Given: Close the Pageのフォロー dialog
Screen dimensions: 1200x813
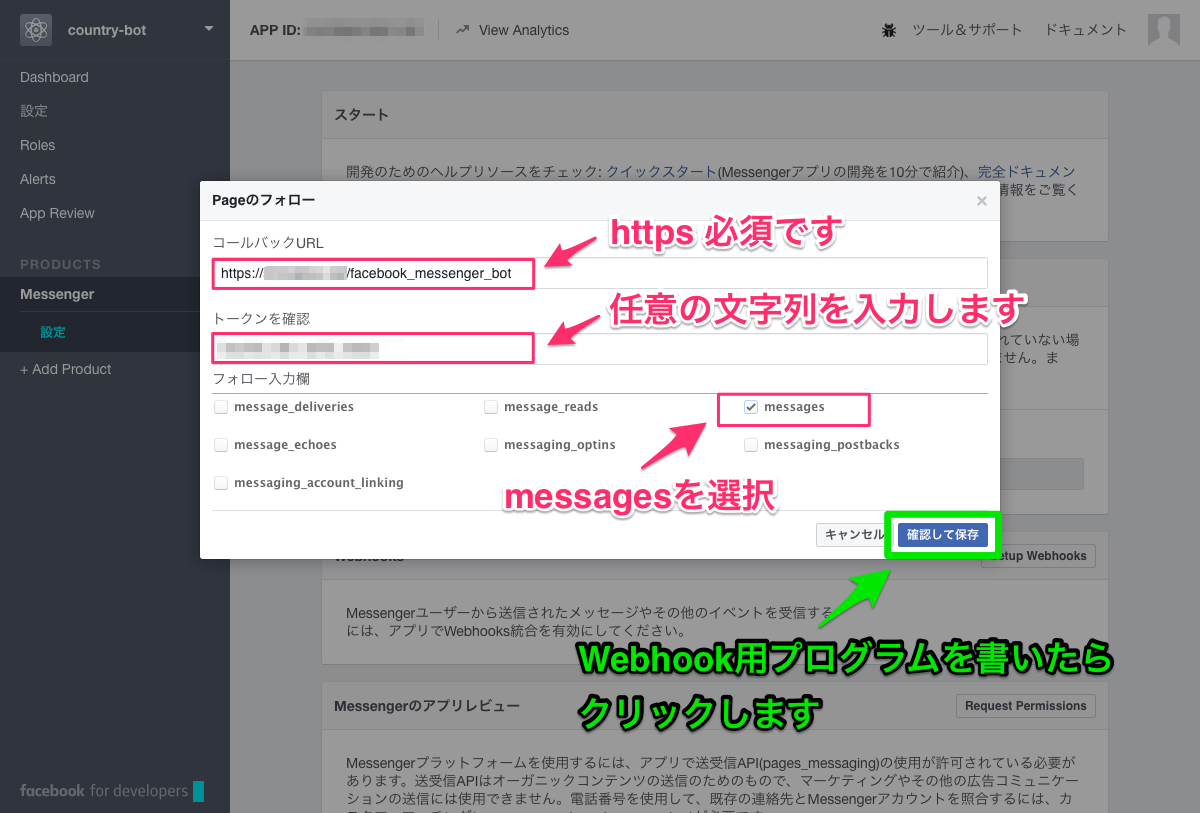Looking at the screenshot, I should pos(981,200).
